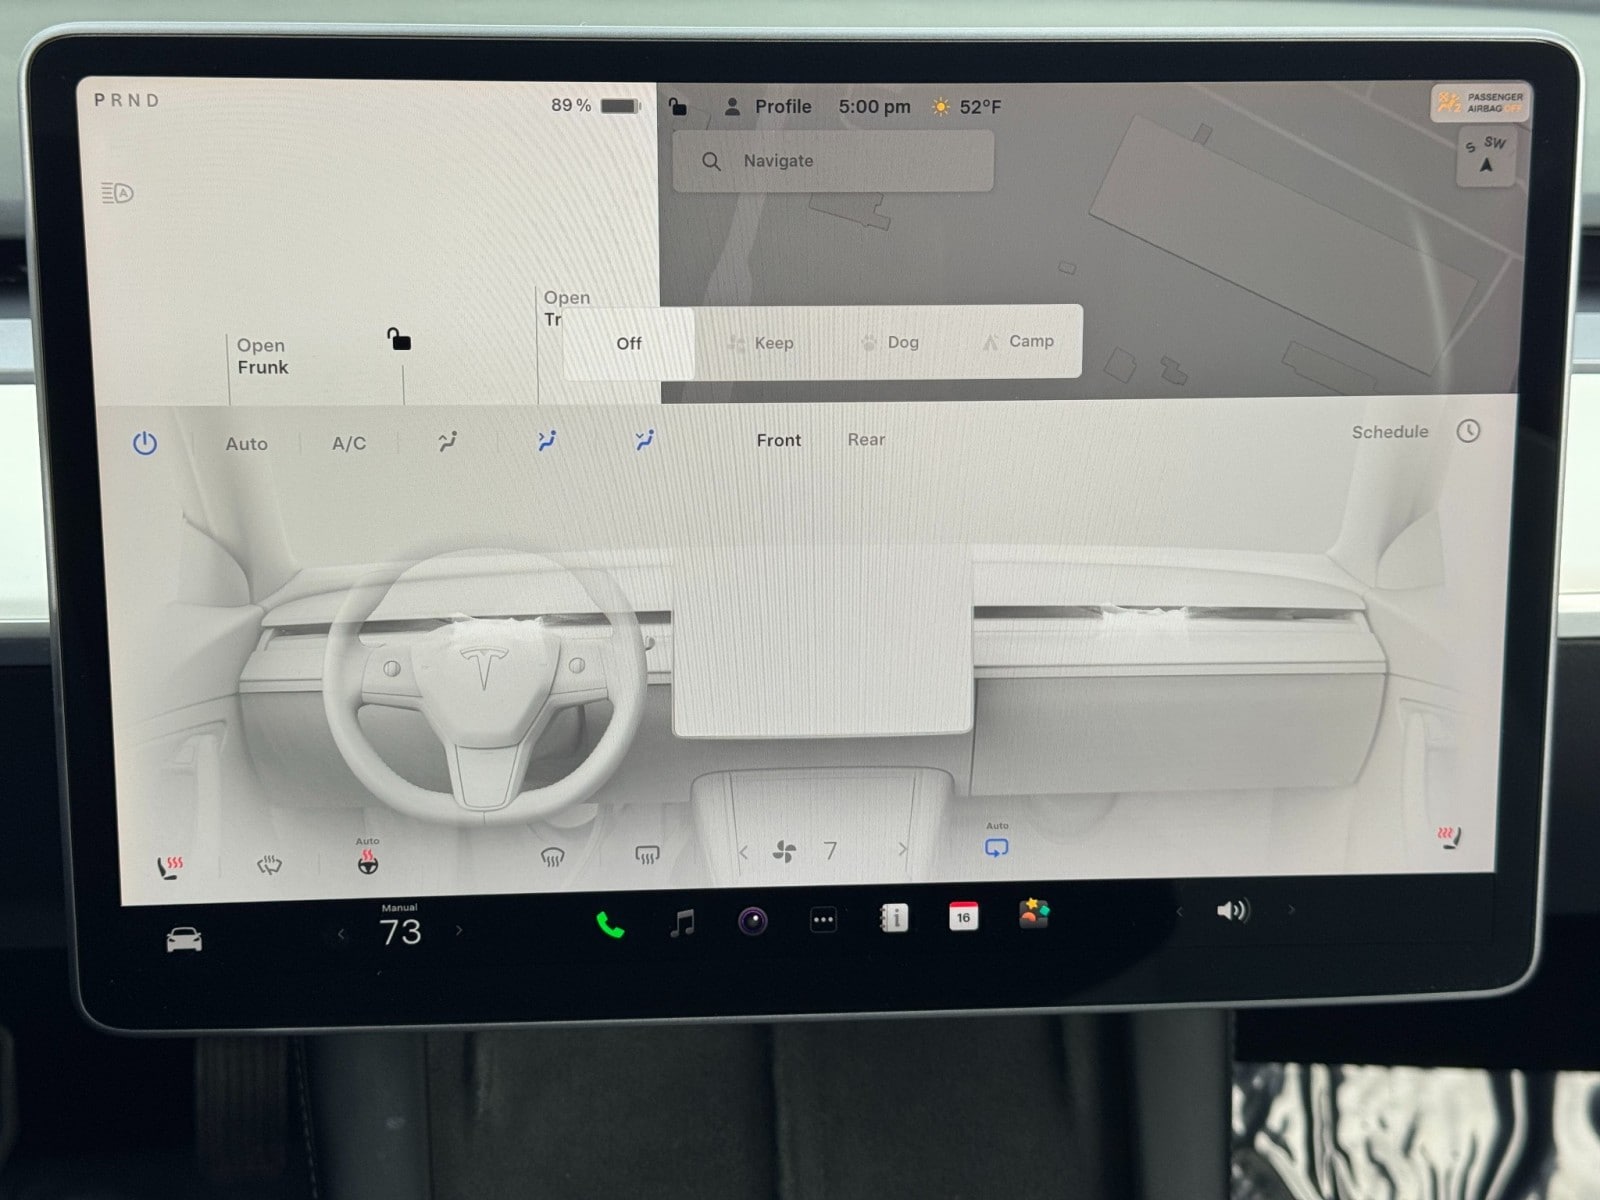Switch to the Rear climate tab
The image size is (1600, 1200).
tap(866, 440)
